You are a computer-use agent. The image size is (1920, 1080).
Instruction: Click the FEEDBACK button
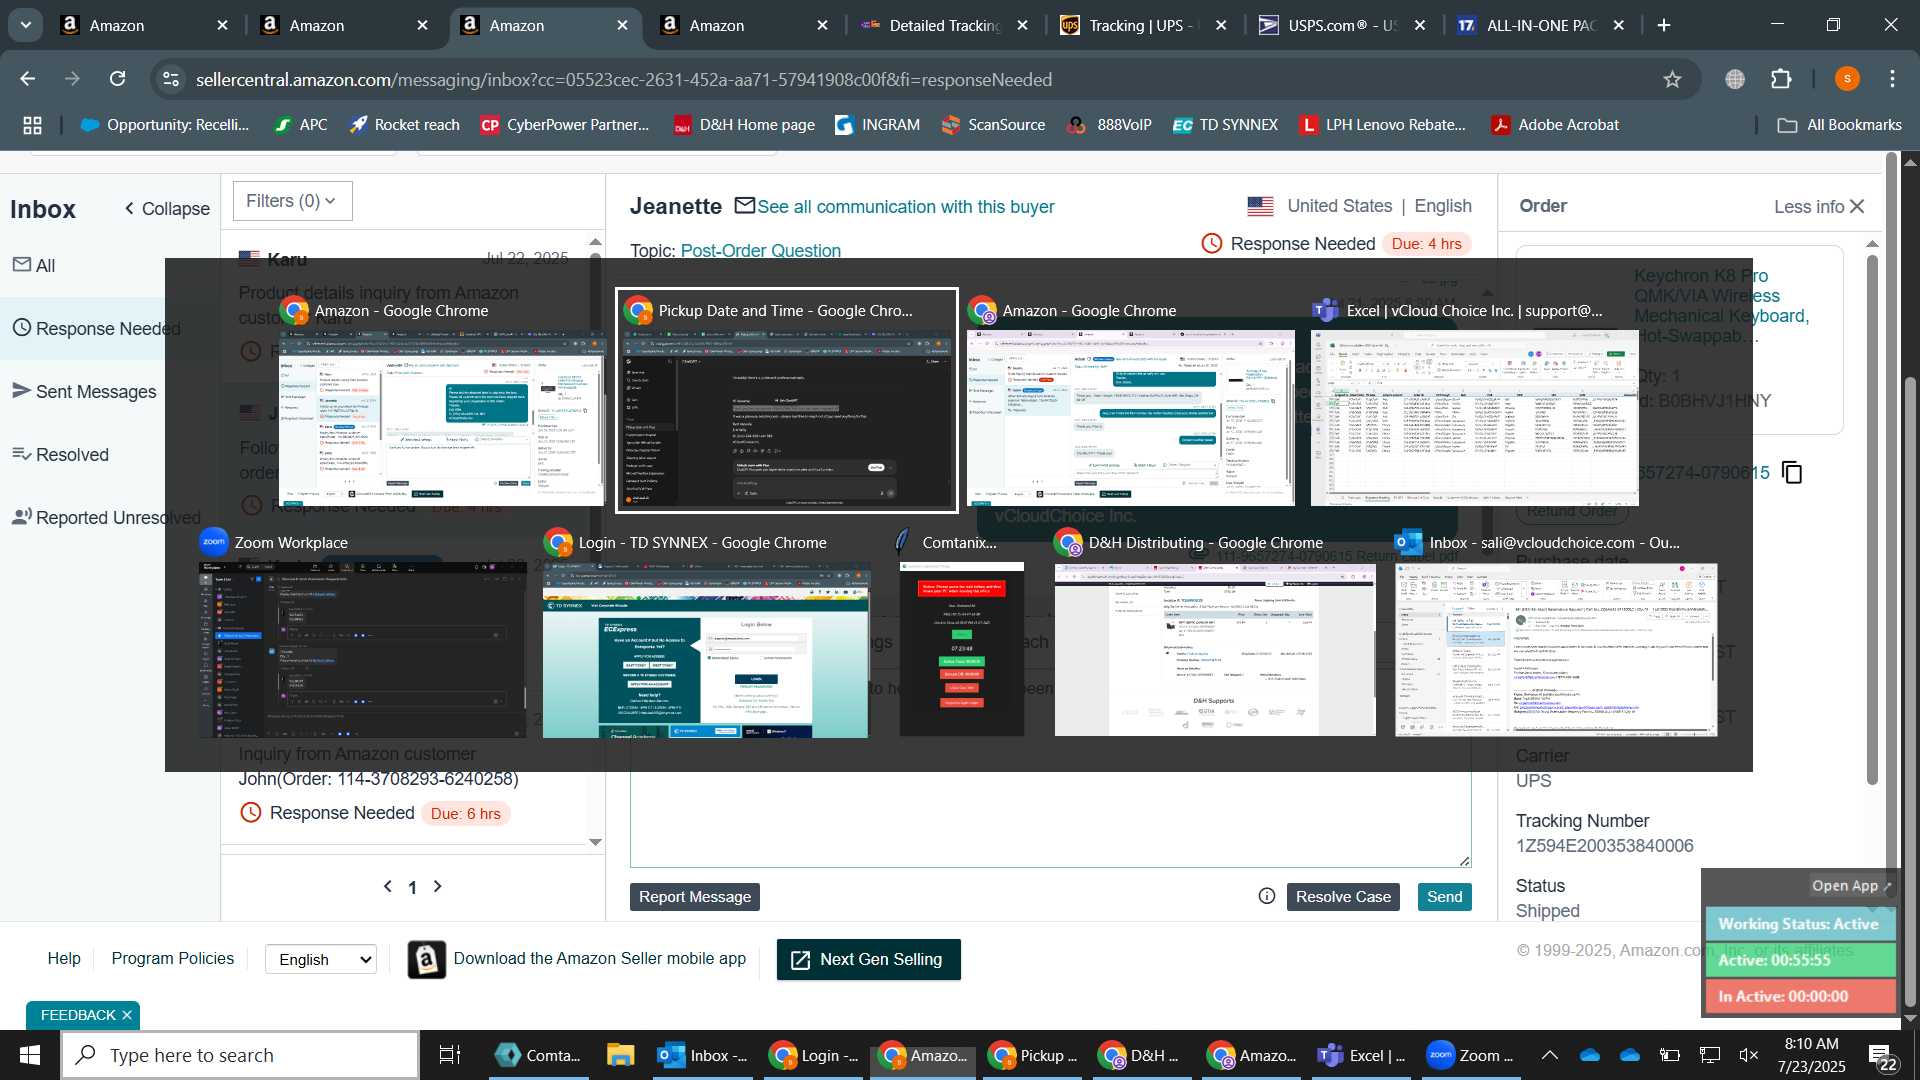[78, 1015]
